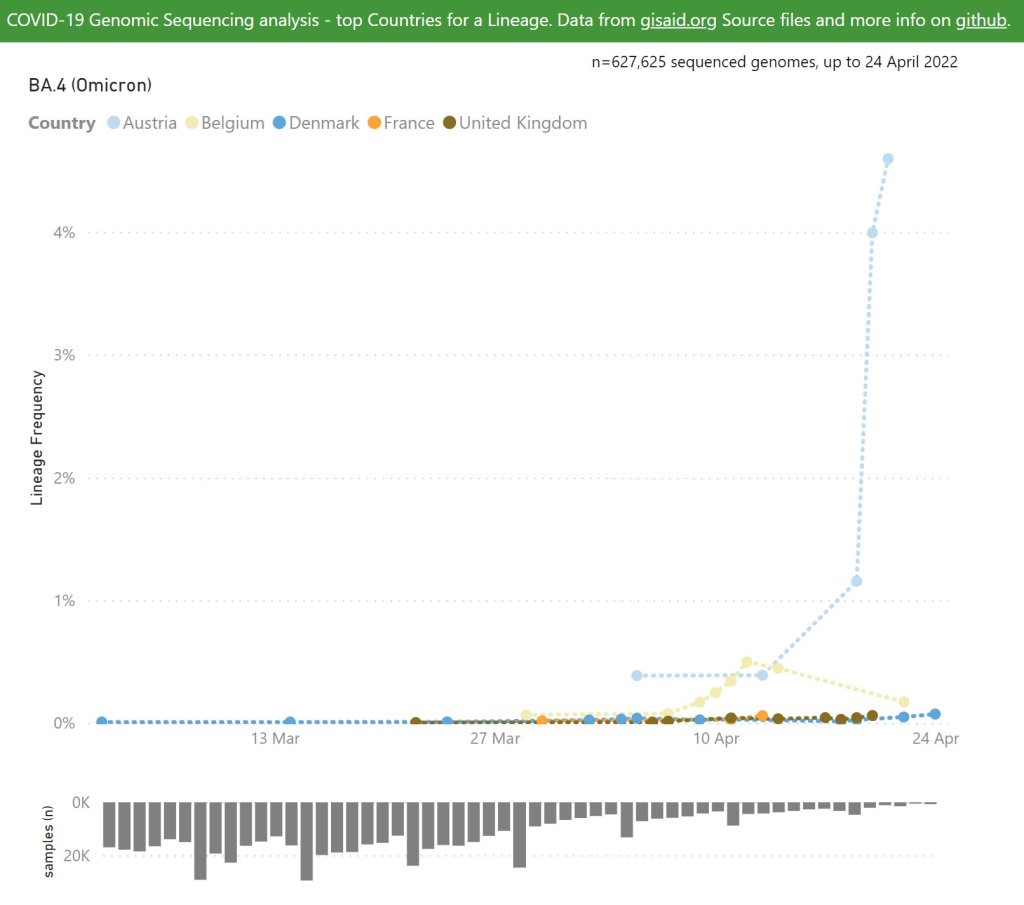The width and height of the screenshot is (1024, 905).
Task: Click Austria's data point at 4% gridline
Action: tap(872, 232)
